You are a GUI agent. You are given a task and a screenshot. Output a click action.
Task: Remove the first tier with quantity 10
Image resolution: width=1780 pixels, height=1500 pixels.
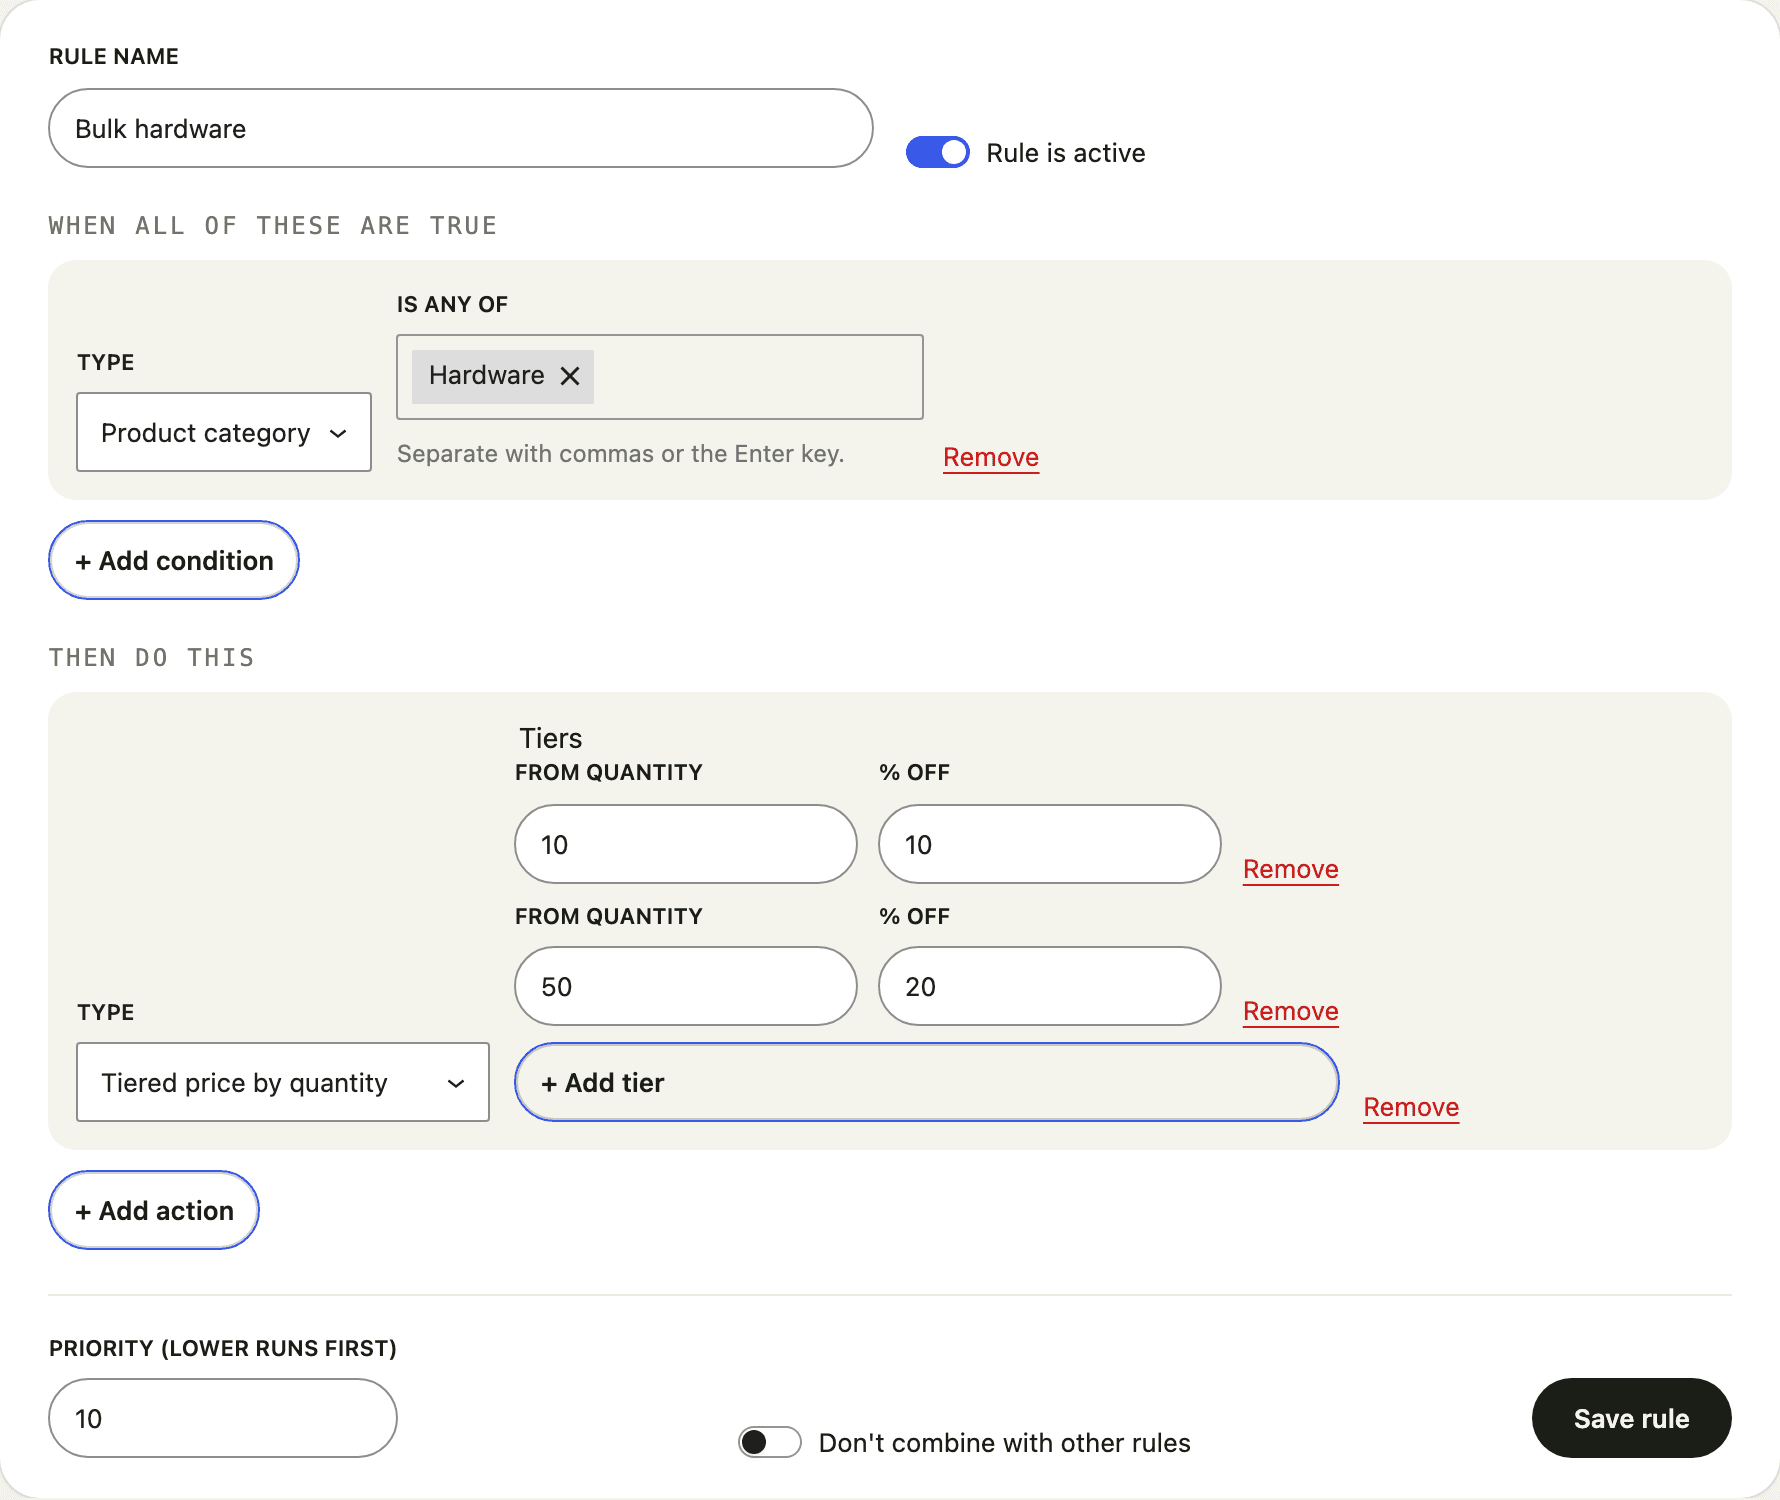pyautogui.click(x=1291, y=869)
